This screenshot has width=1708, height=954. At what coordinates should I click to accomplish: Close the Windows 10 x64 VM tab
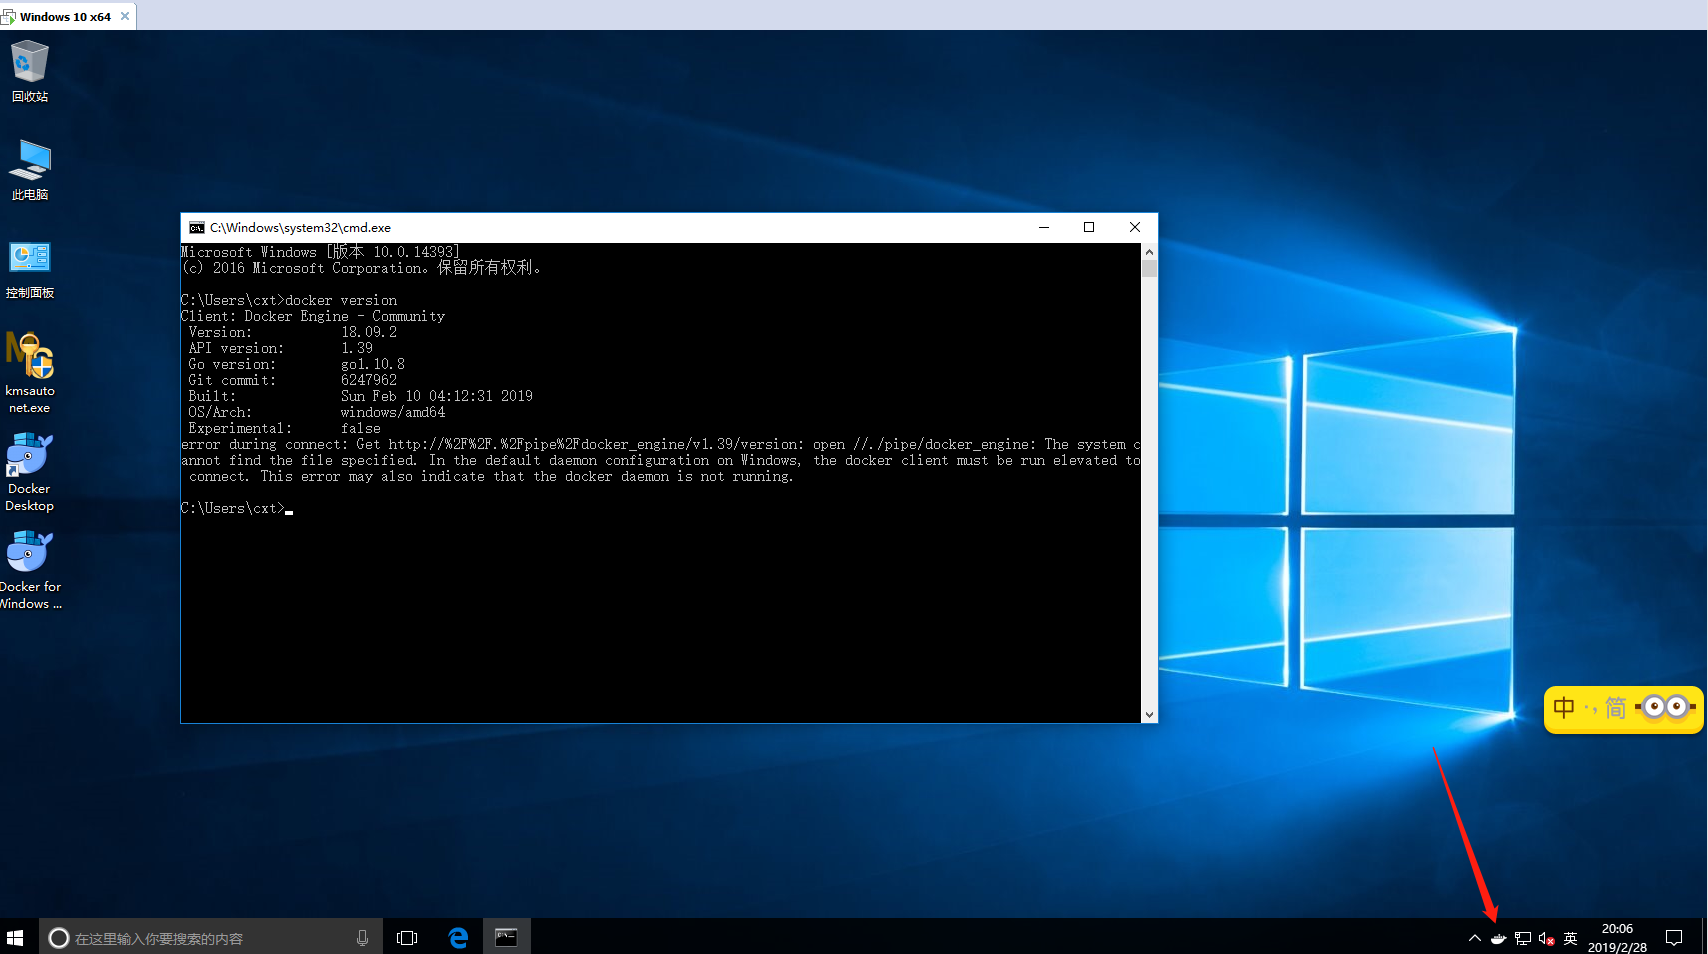[125, 16]
